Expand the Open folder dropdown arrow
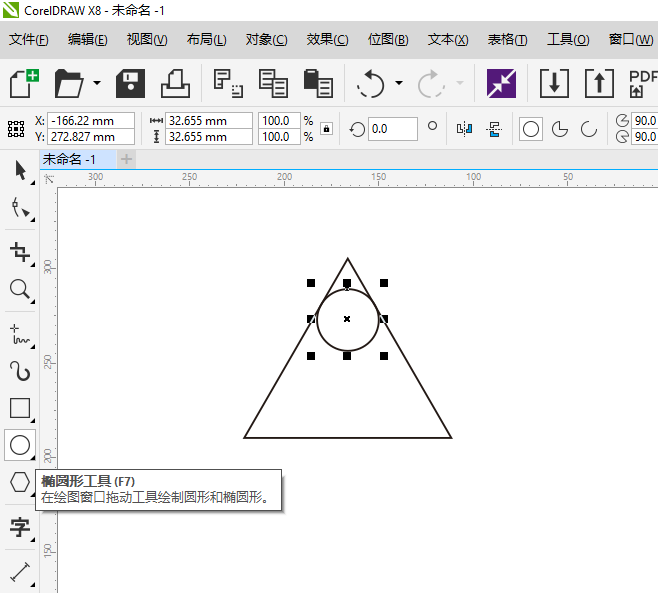This screenshot has height=593, width=658. (x=97, y=83)
